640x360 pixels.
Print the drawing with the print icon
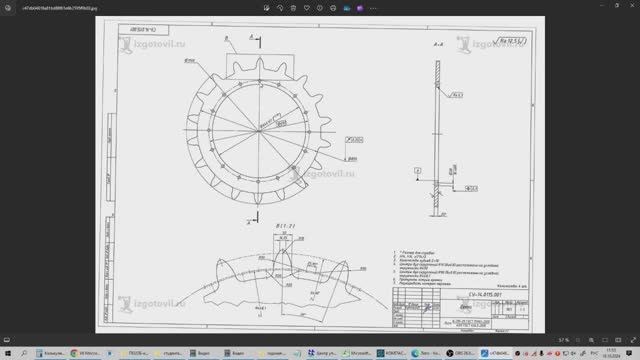point(333,8)
